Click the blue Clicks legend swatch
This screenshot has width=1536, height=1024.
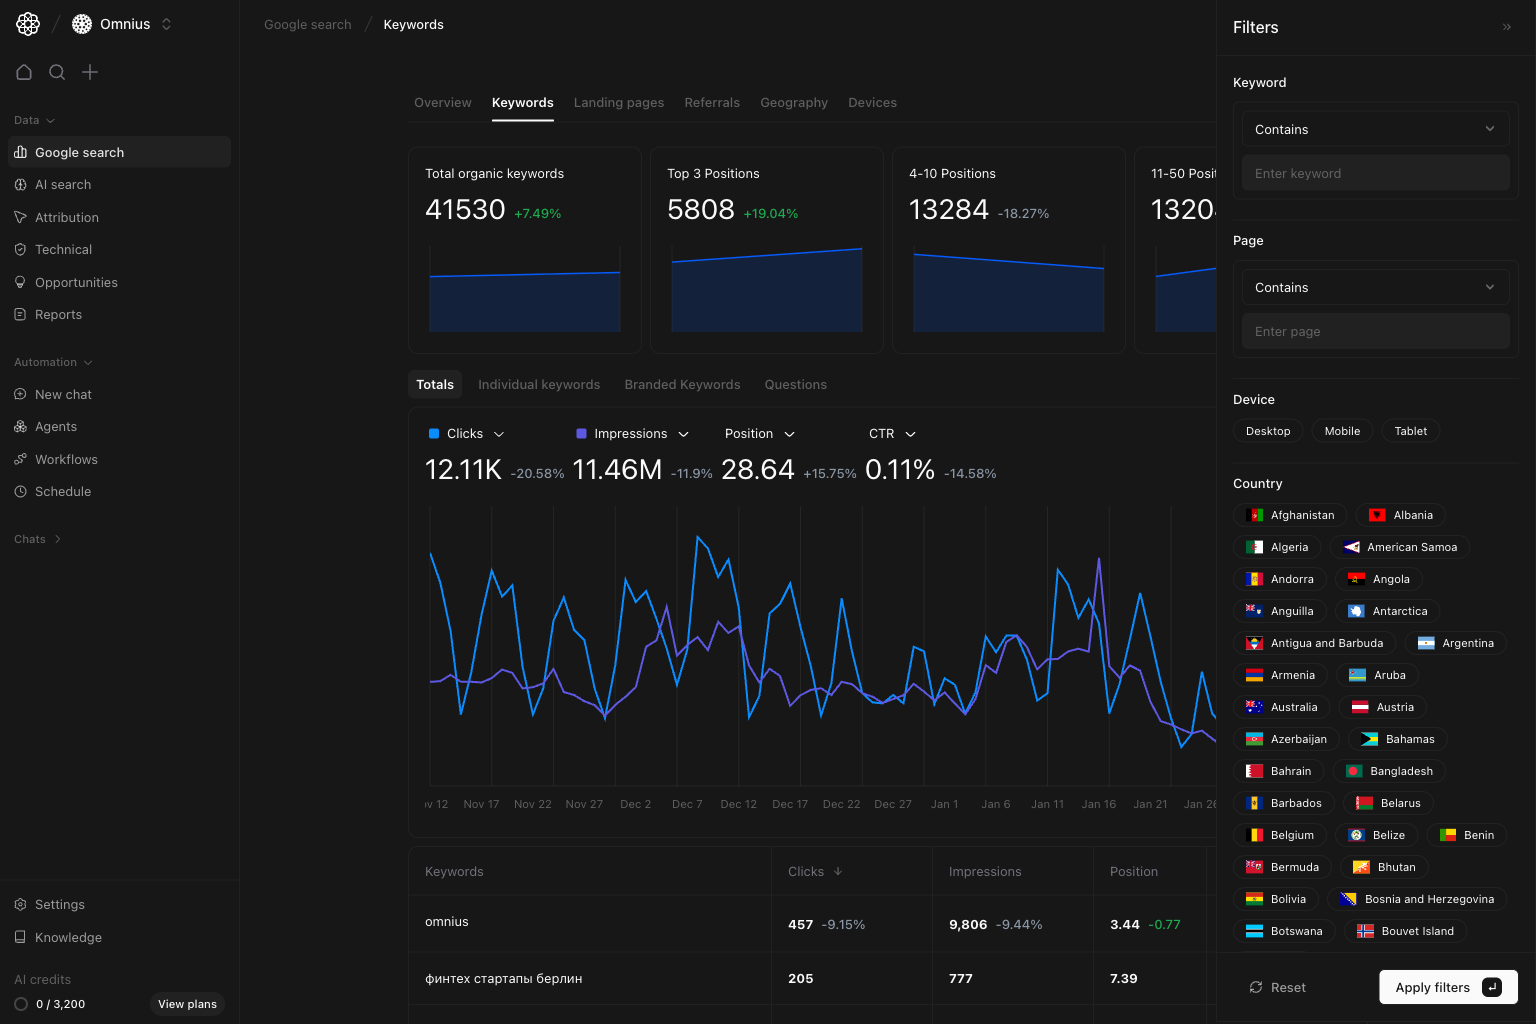(x=432, y=433)
